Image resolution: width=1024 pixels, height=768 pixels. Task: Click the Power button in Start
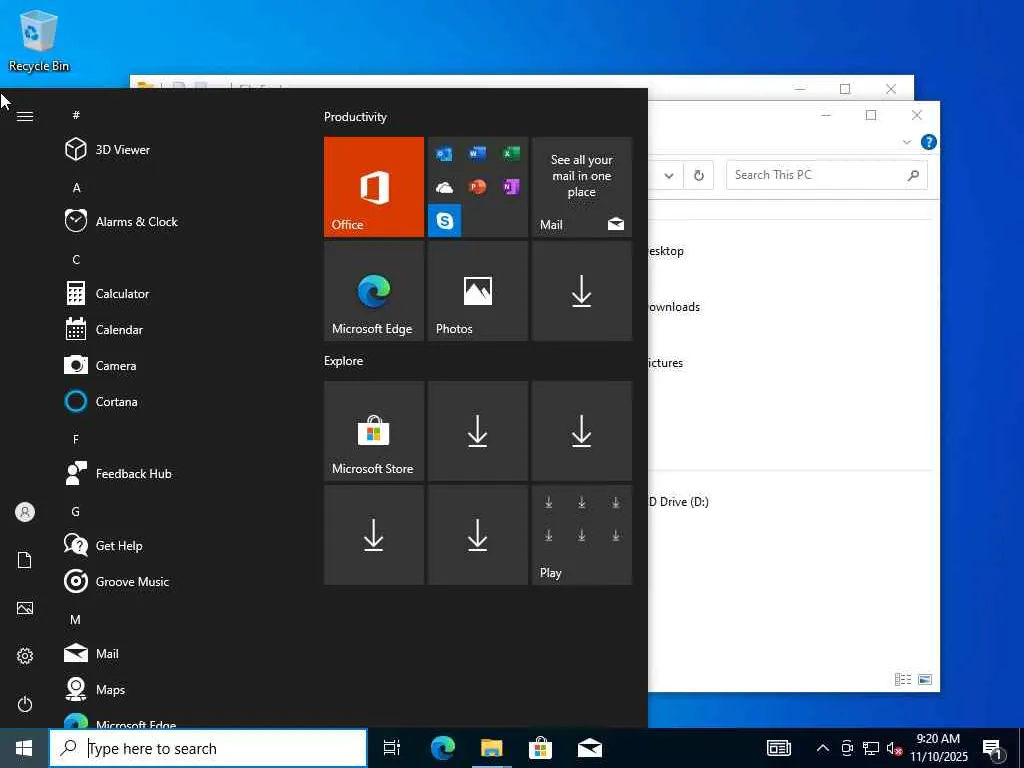[x=25, y=704]
